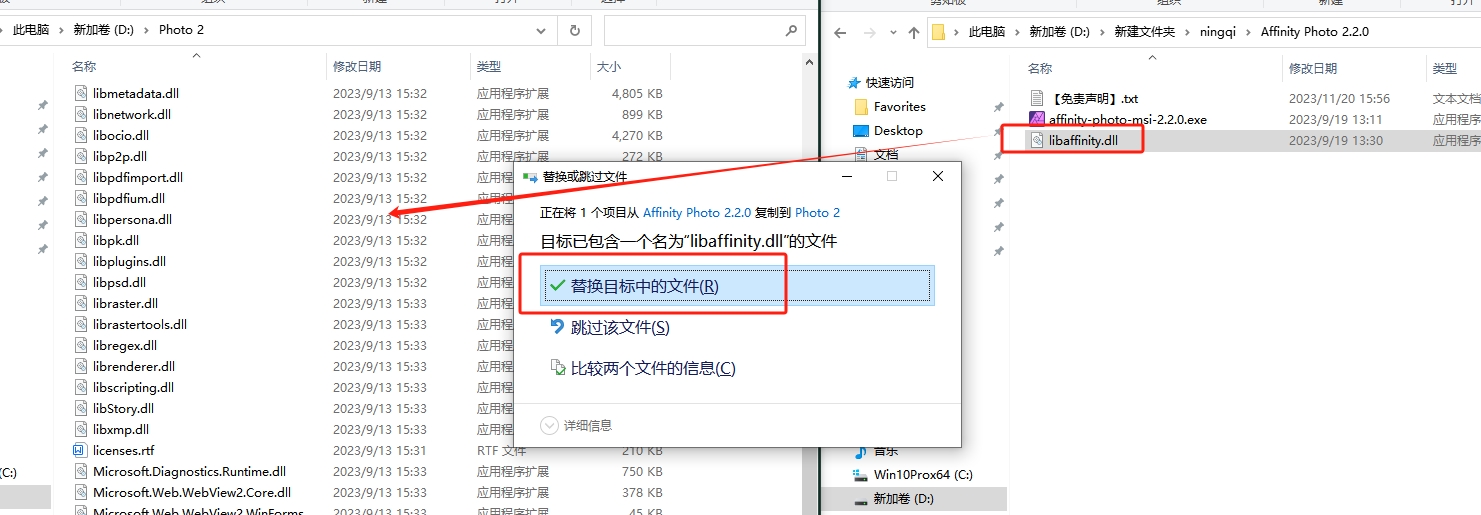The width and height of the screenshot is (1481, 515).
Task: Select libocio.dll file icon
Action: 81,135
